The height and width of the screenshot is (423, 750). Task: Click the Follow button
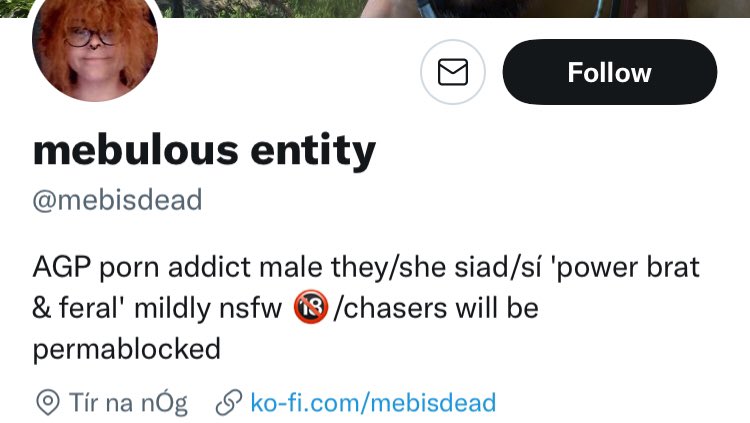pyautogui.click(x=610, y=72)
